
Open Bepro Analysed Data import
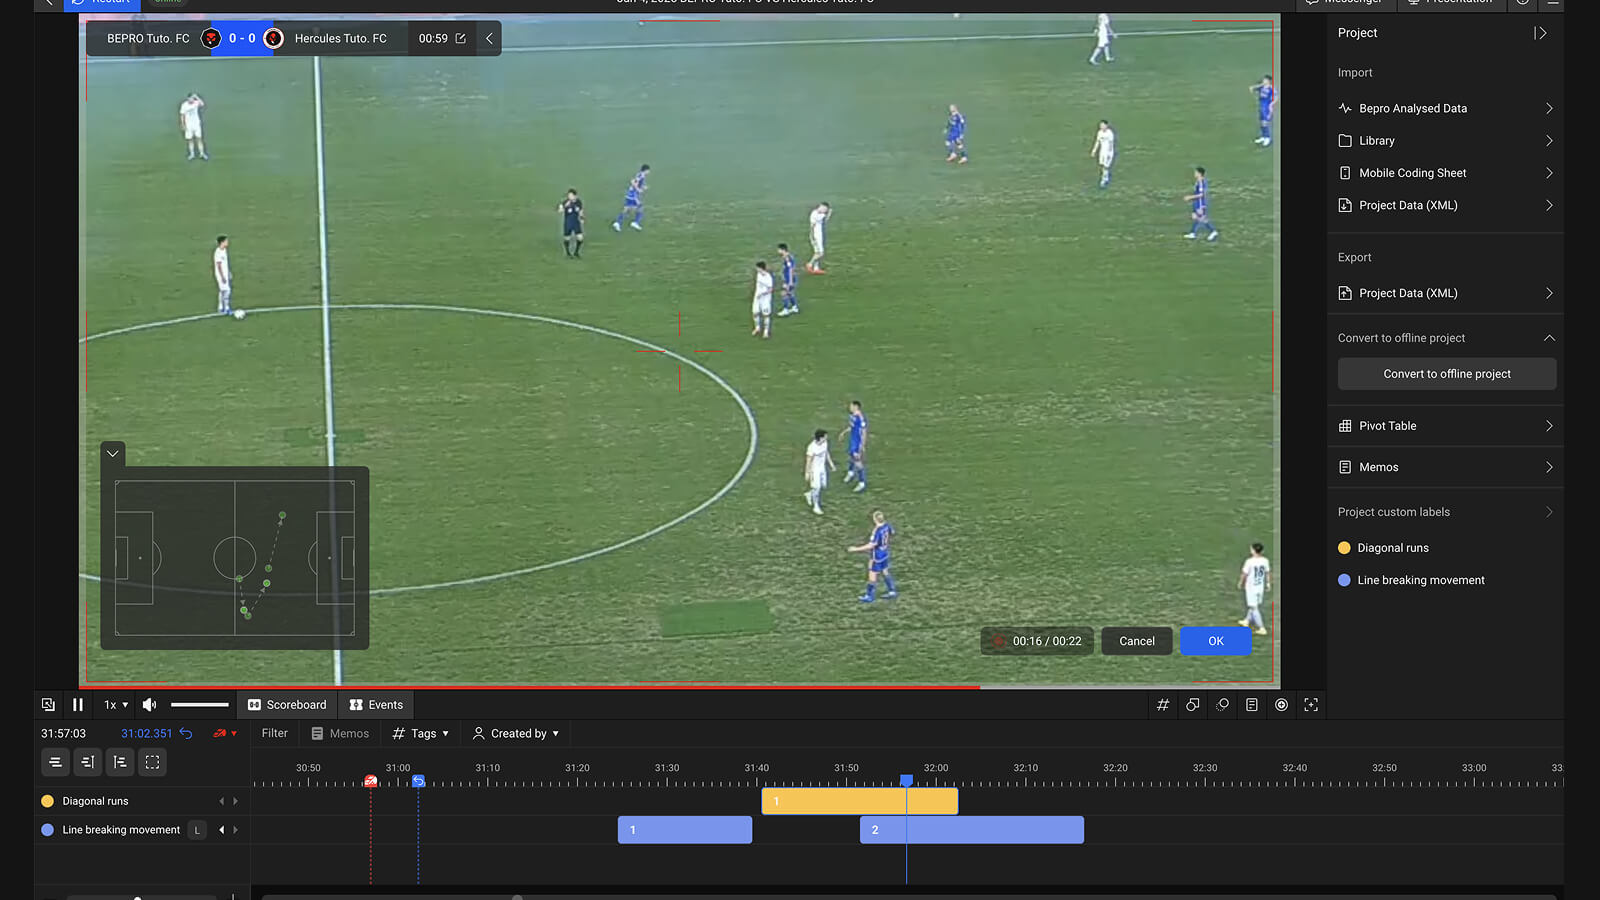tap(1446, 108)
